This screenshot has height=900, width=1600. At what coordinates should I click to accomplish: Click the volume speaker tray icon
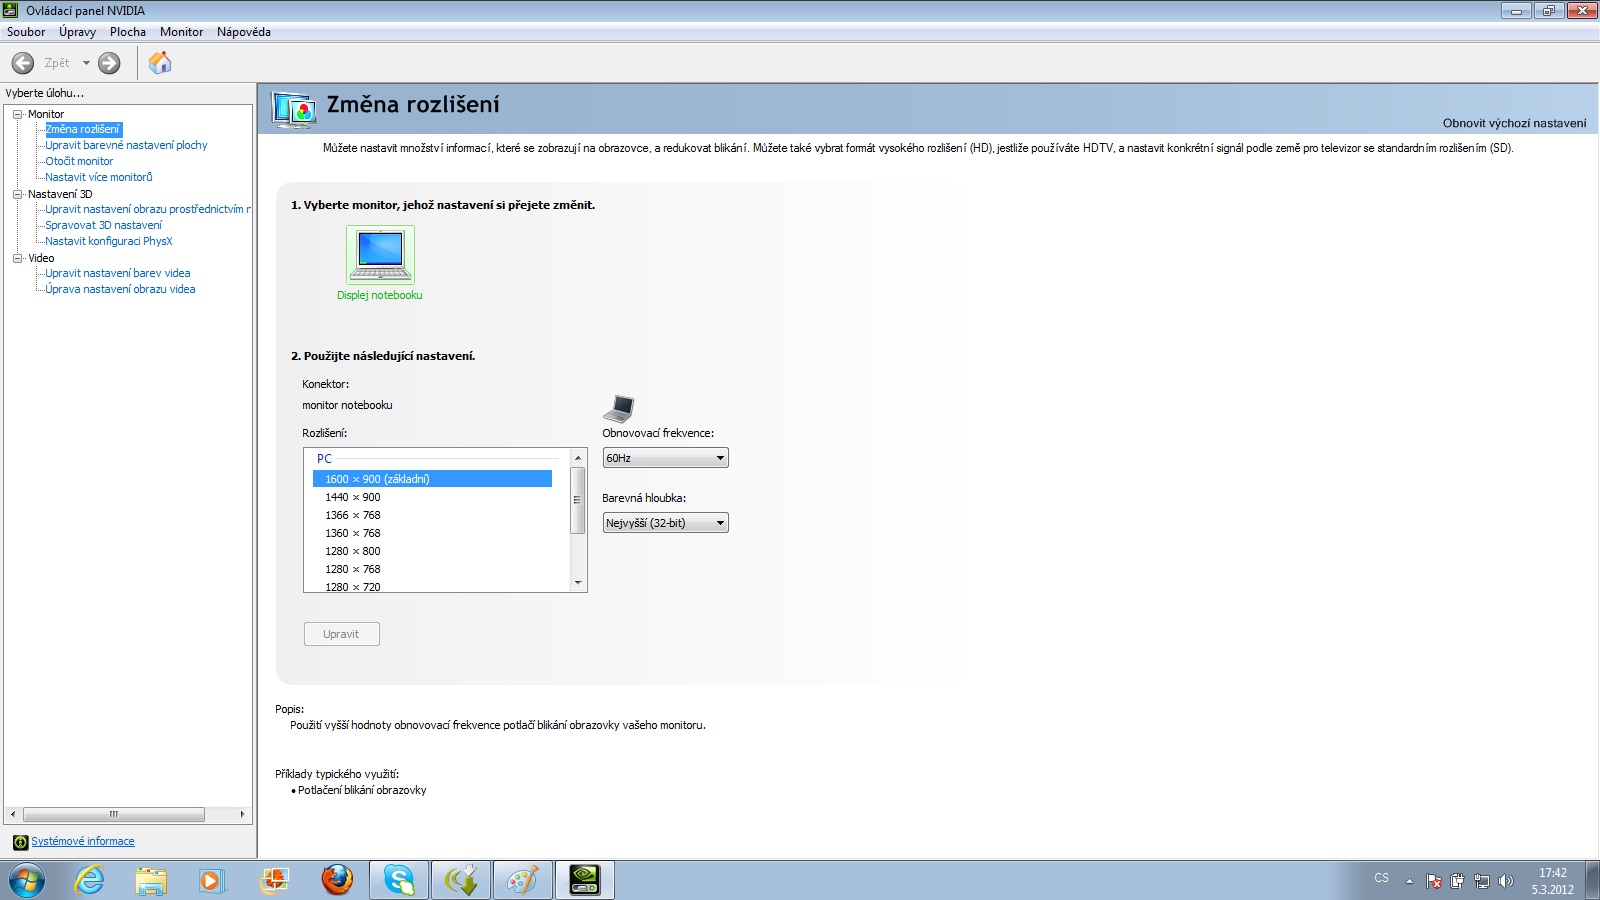1506,881
